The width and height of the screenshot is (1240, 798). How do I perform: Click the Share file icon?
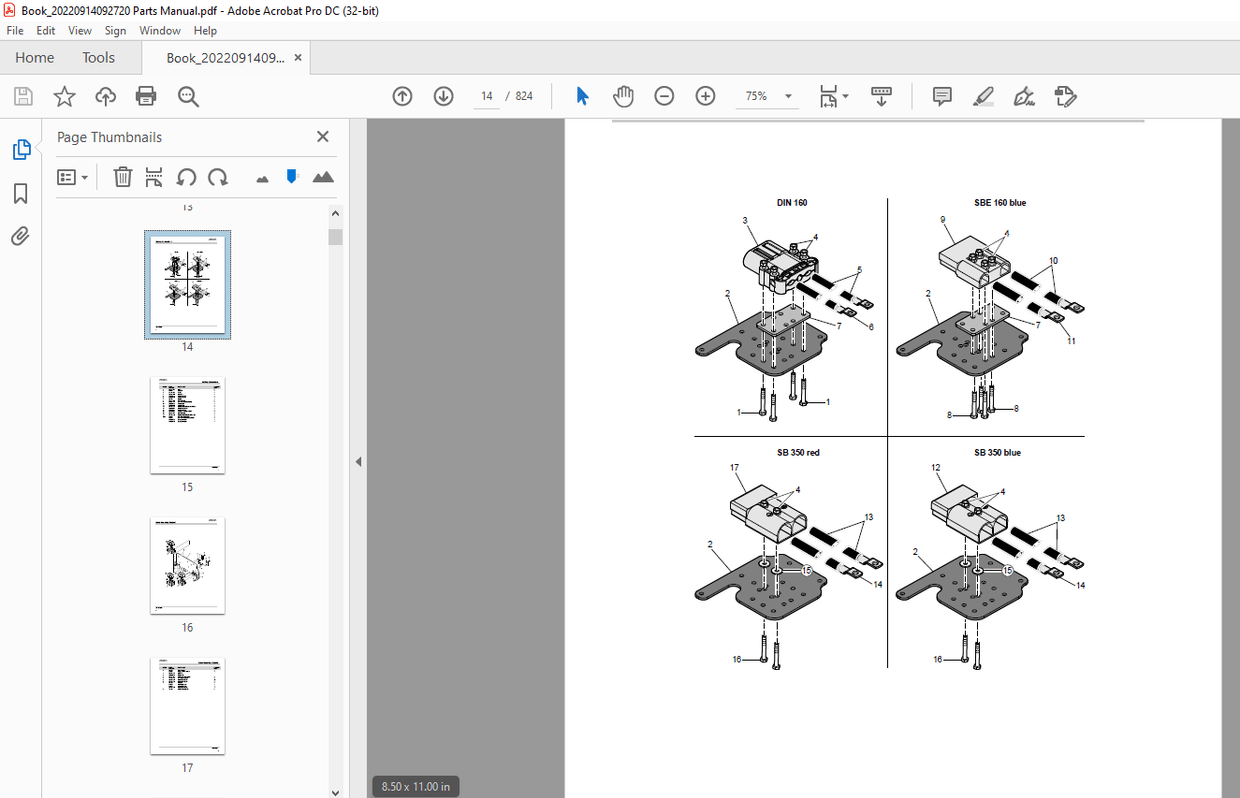coord(105,96)
